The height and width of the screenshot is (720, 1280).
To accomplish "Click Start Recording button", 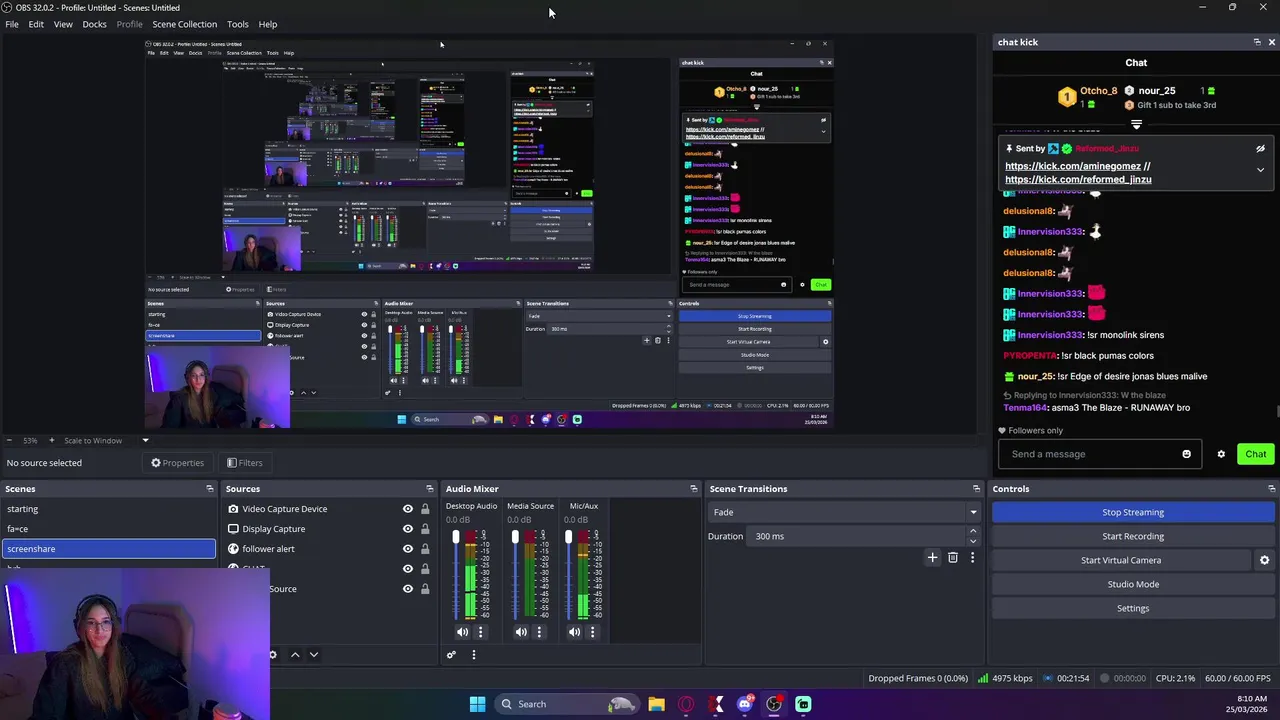I will tap(1133, 536).
